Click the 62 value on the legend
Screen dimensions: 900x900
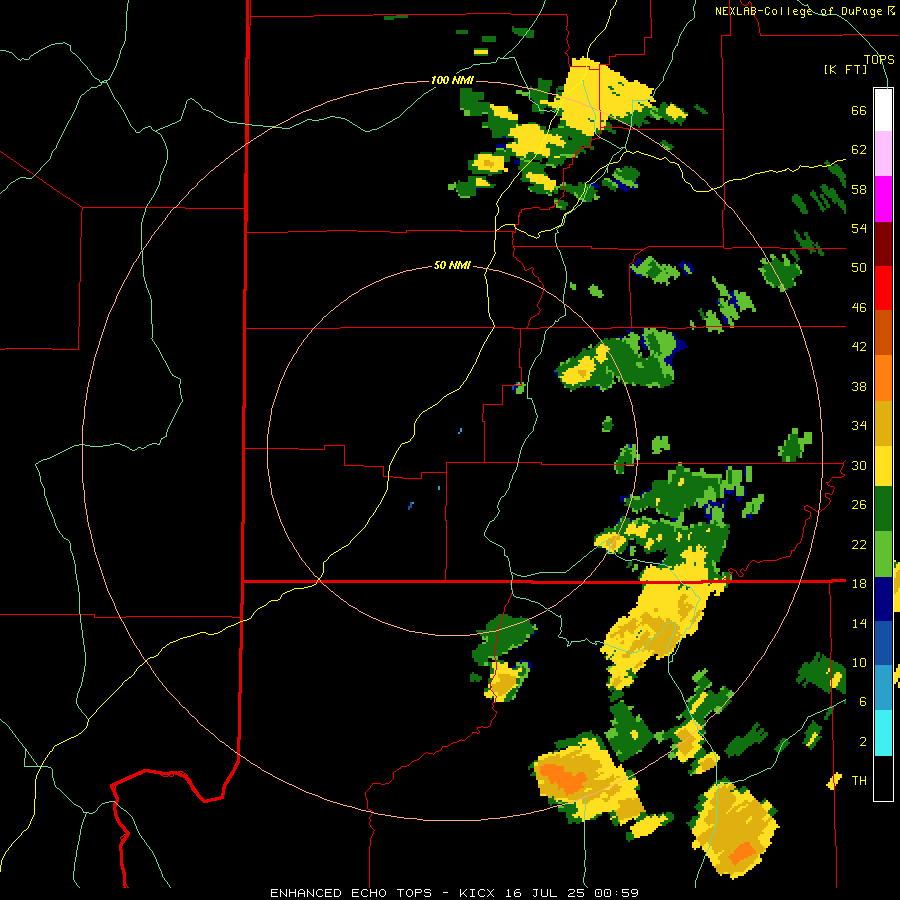[x=859, y=149]
